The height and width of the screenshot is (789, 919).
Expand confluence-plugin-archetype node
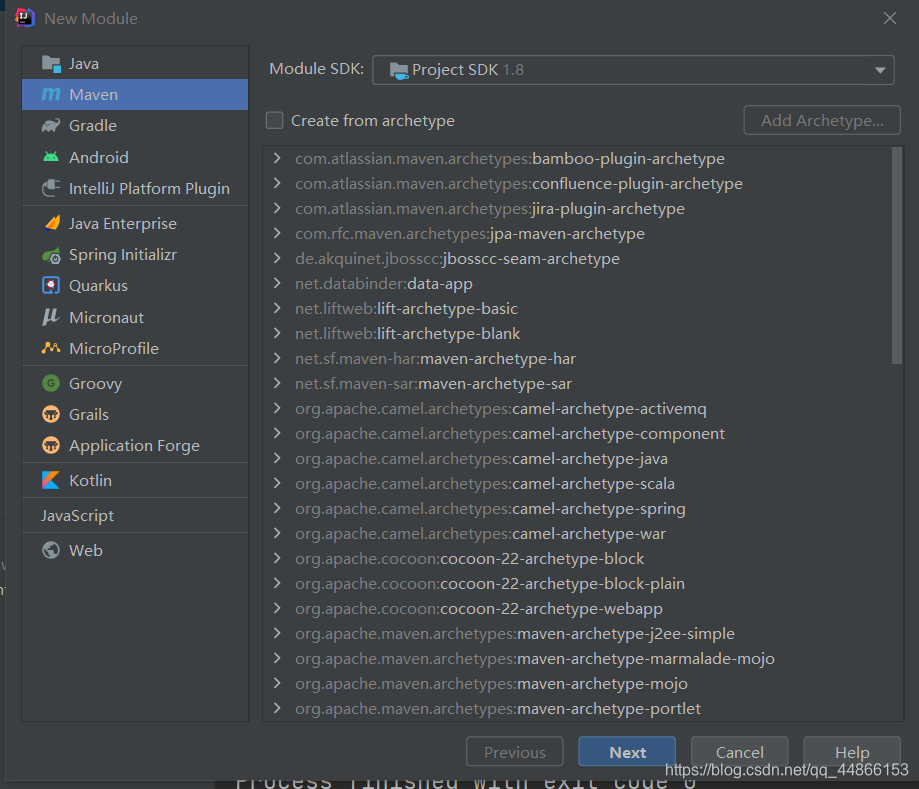click(x=277, y=183)
